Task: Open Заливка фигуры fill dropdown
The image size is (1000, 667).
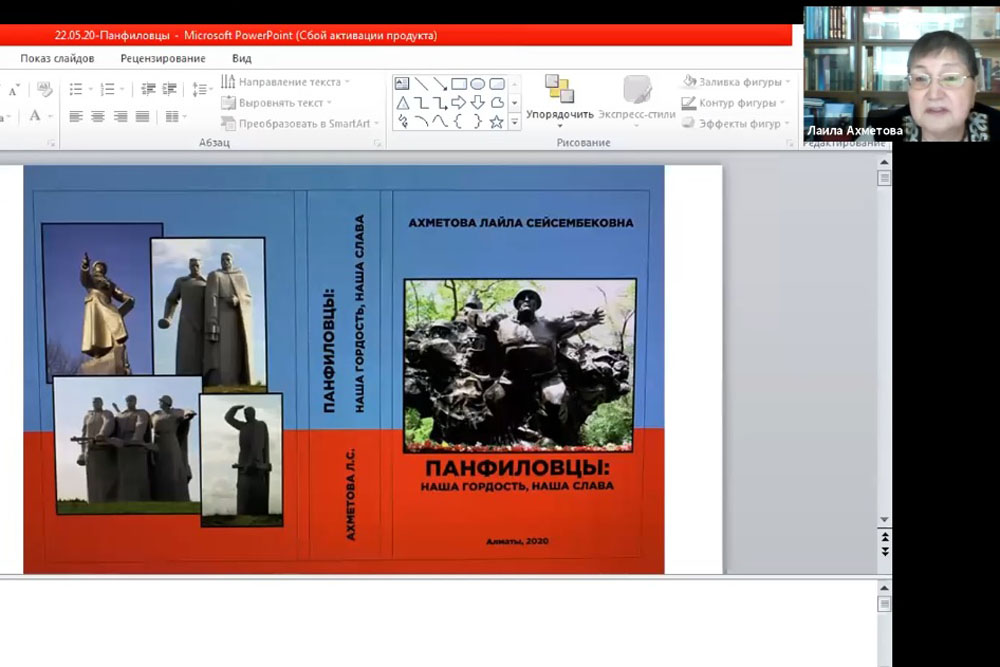Action: click(x=737, y=82)
